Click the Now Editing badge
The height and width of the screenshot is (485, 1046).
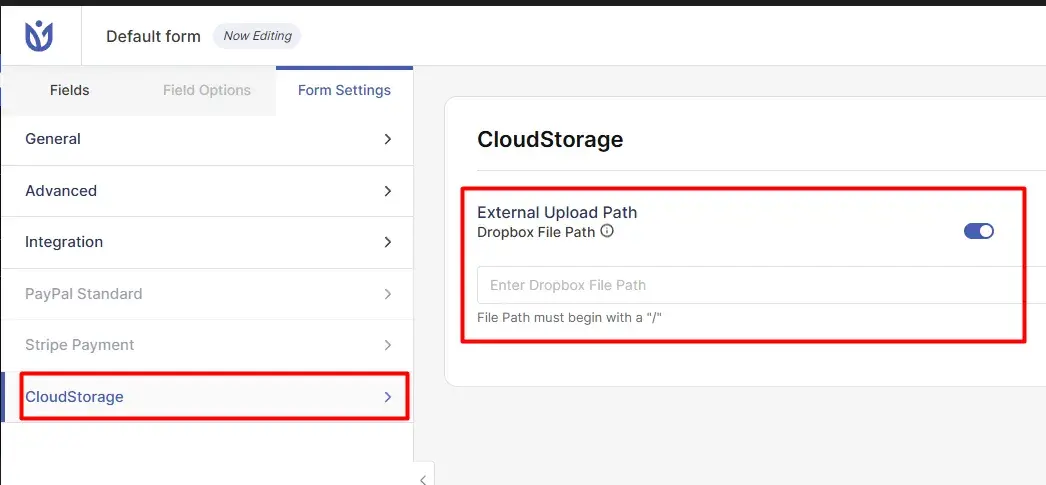coord(257,36)
